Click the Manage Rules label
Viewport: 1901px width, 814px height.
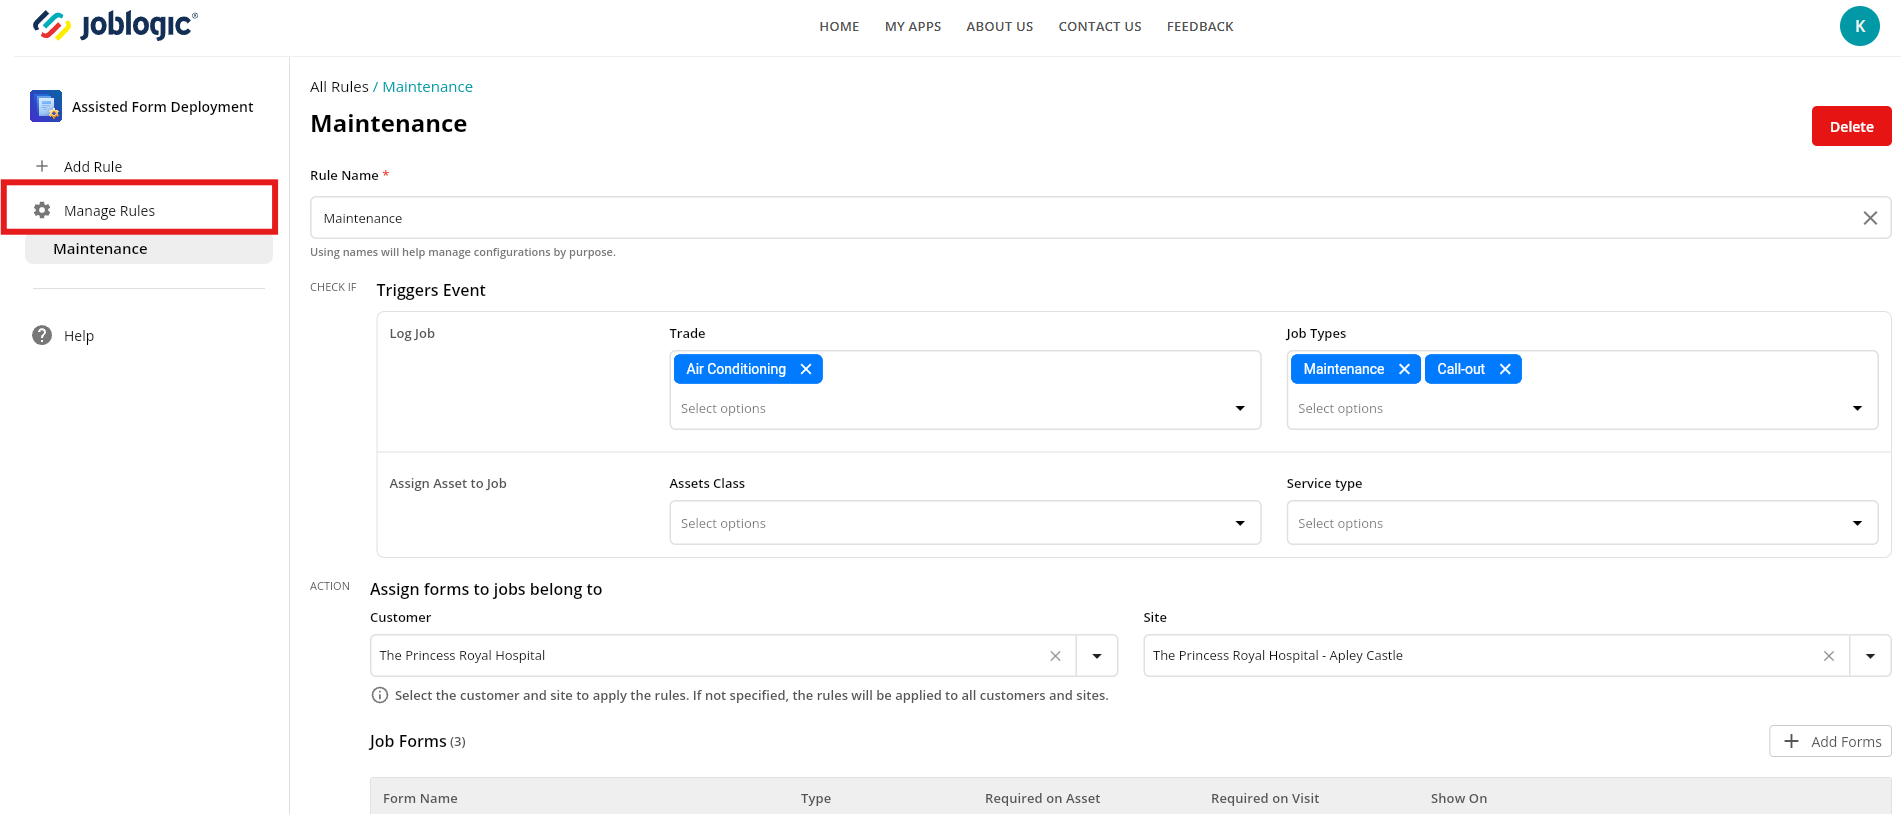point(109,211)
